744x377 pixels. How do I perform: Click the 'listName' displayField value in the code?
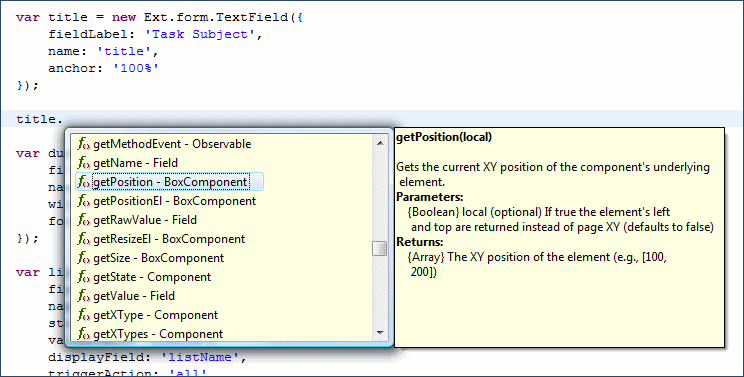200,357
